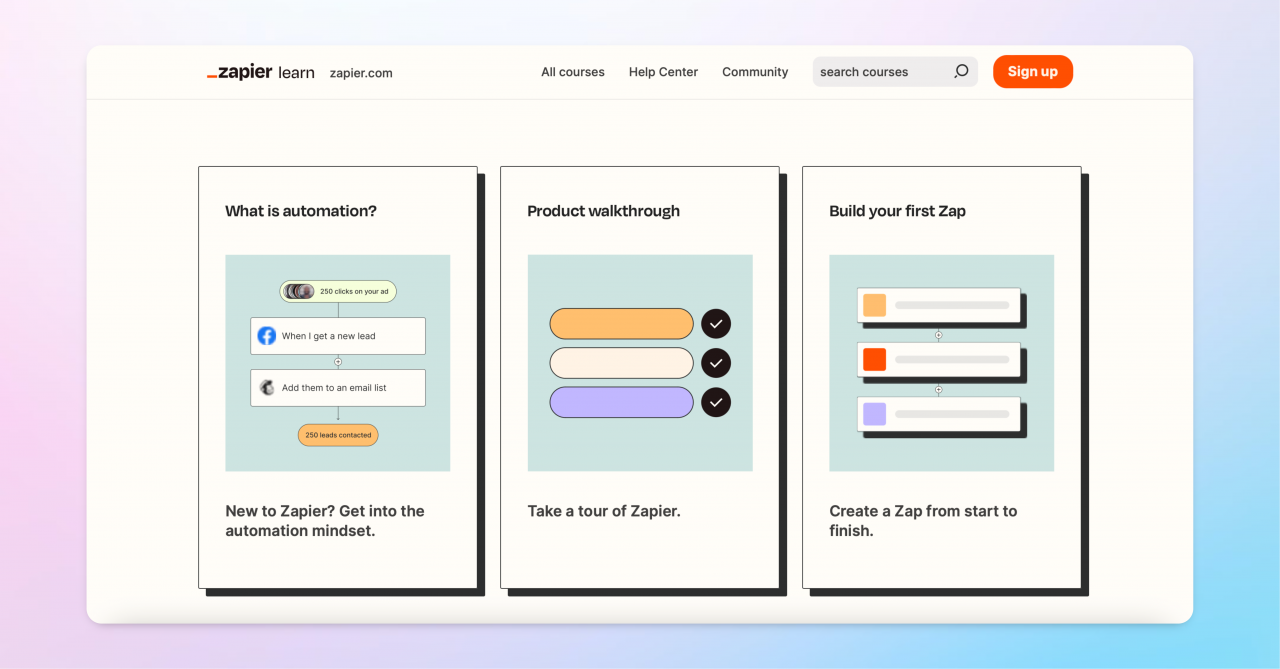Click the checkmark next to the orange bar

pyautogui.click(x=716, y=324)
